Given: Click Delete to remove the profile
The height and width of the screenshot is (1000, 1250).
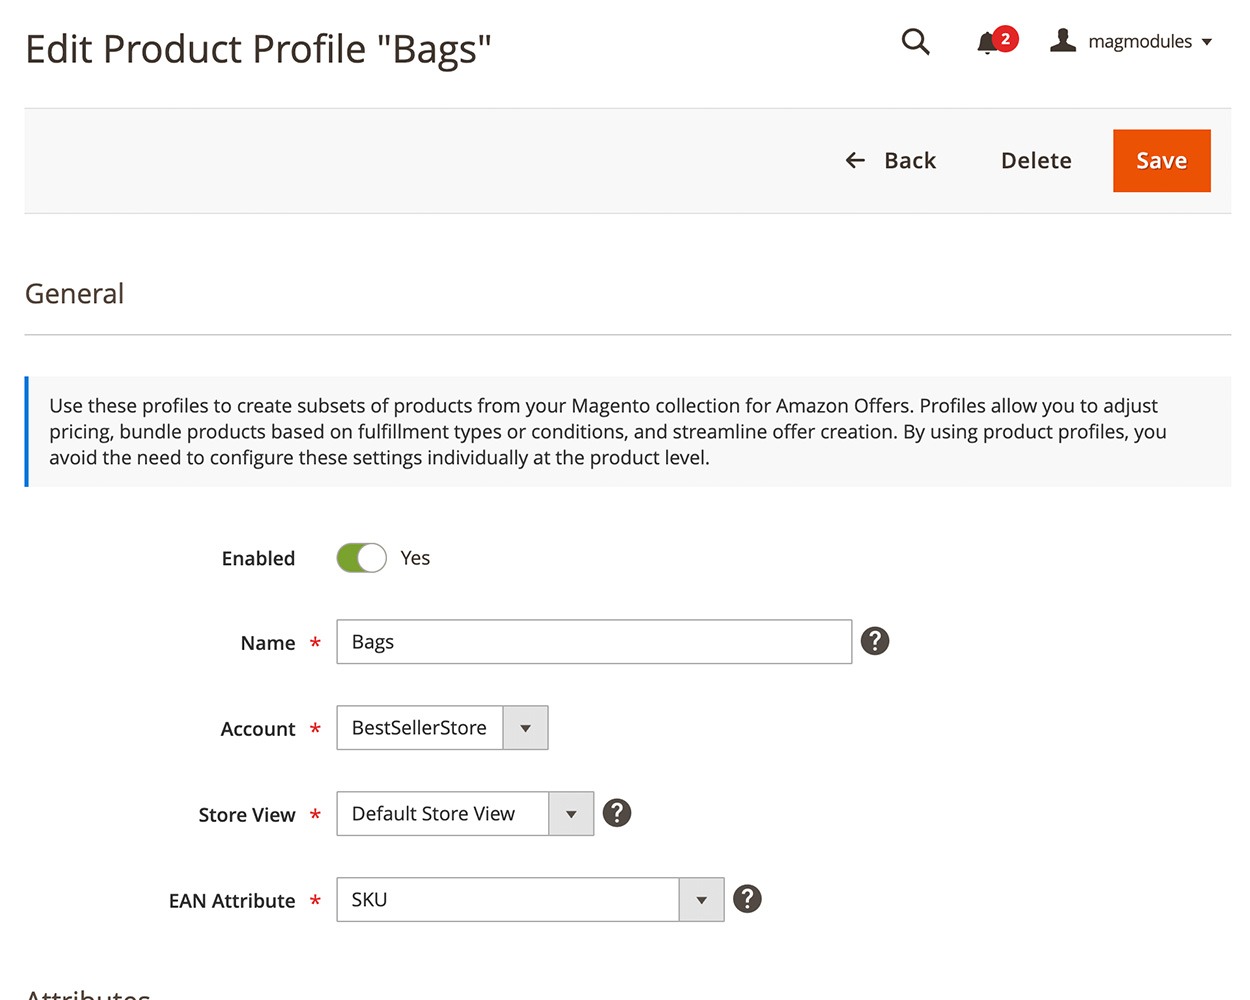Looking at the screenshot, I should pos(1036,161).
